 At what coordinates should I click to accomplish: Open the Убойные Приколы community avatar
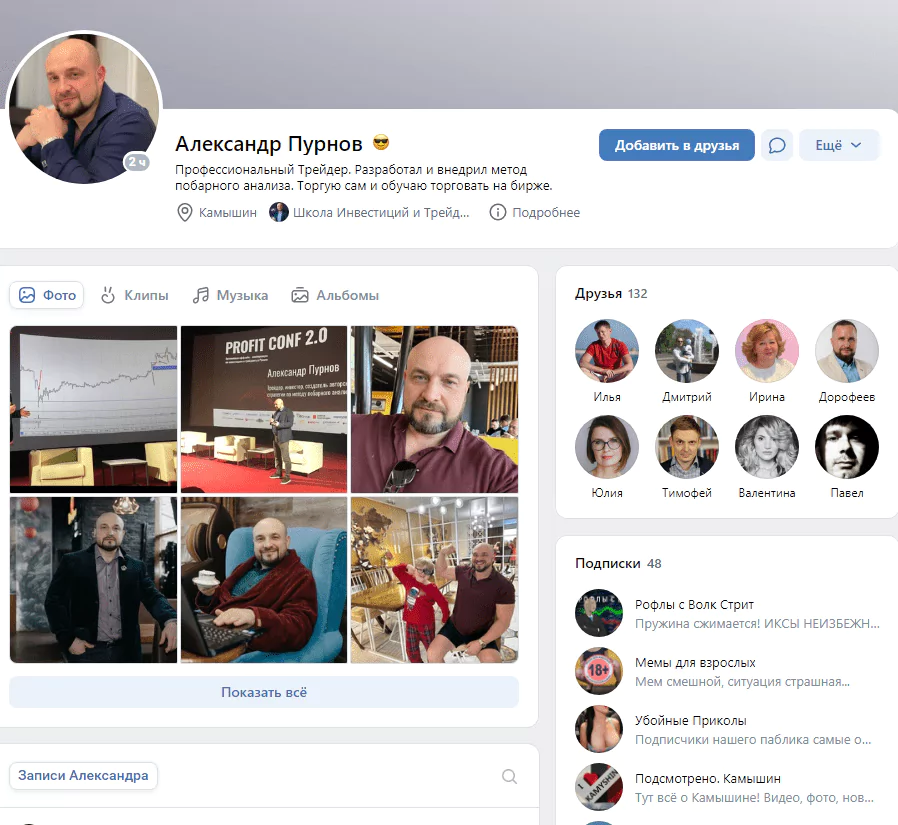pyautogui.click(x=598, y=729)
